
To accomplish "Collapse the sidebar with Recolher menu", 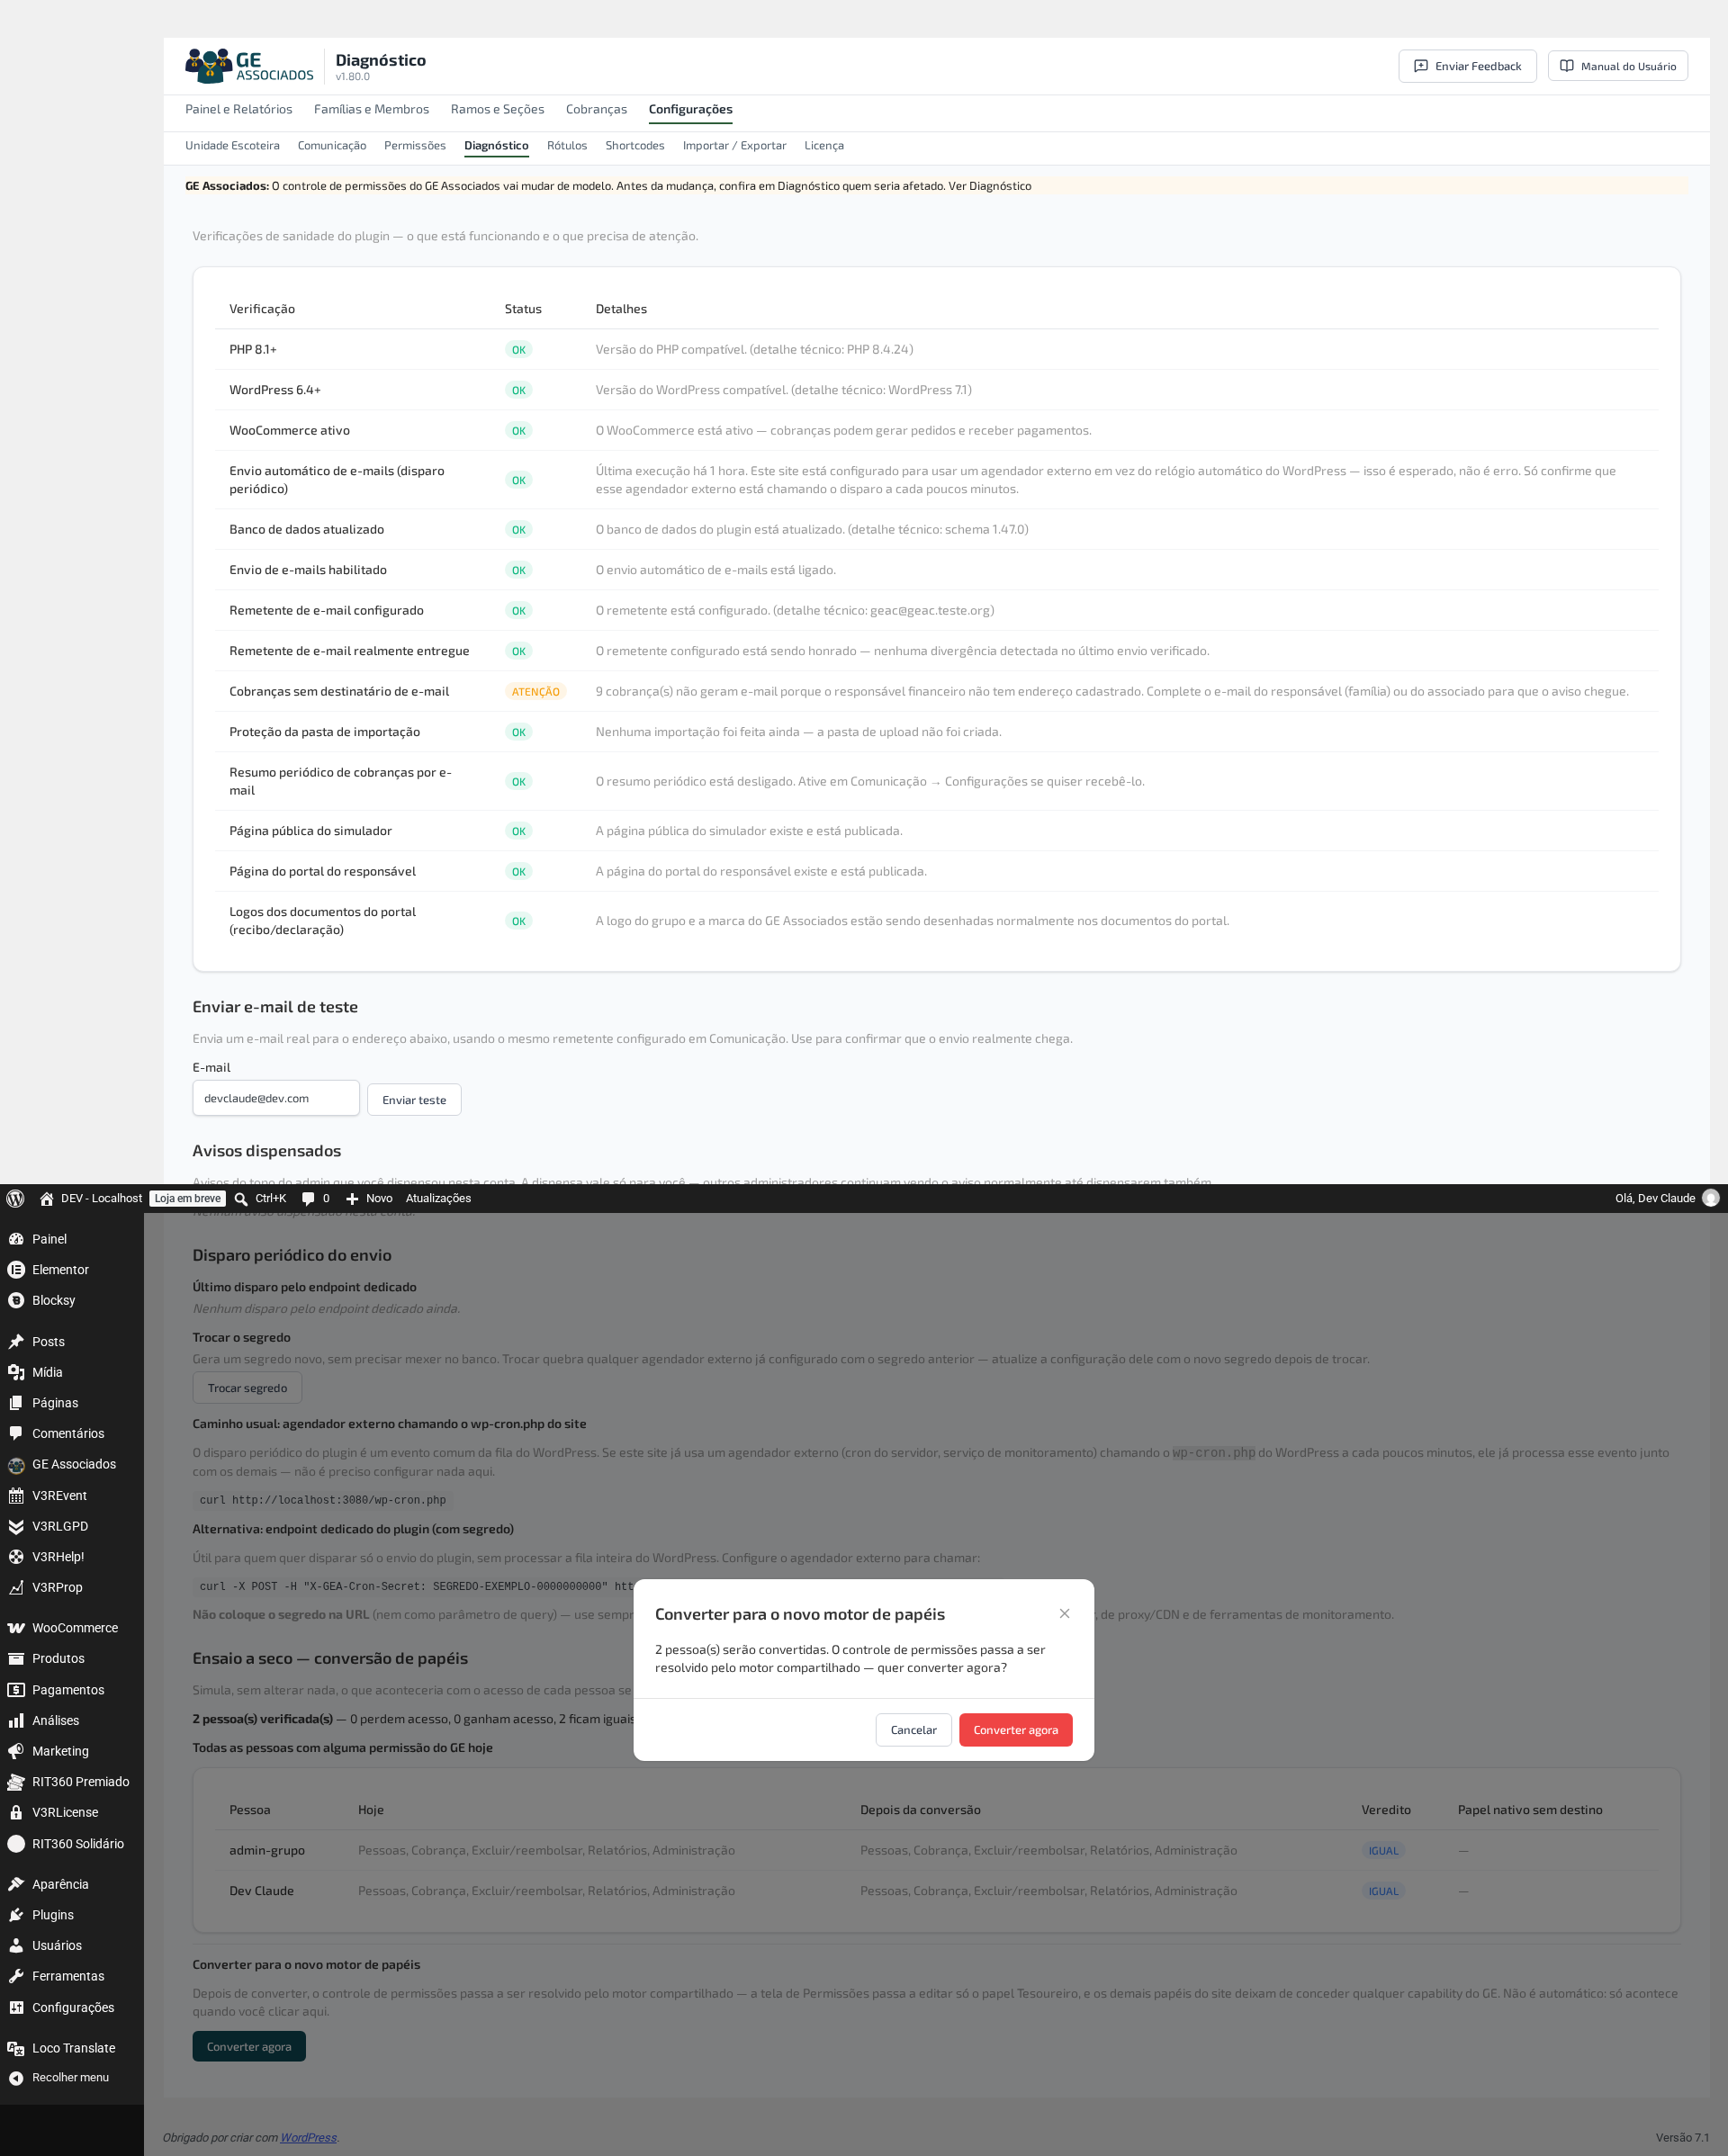I will point(72,2077).
